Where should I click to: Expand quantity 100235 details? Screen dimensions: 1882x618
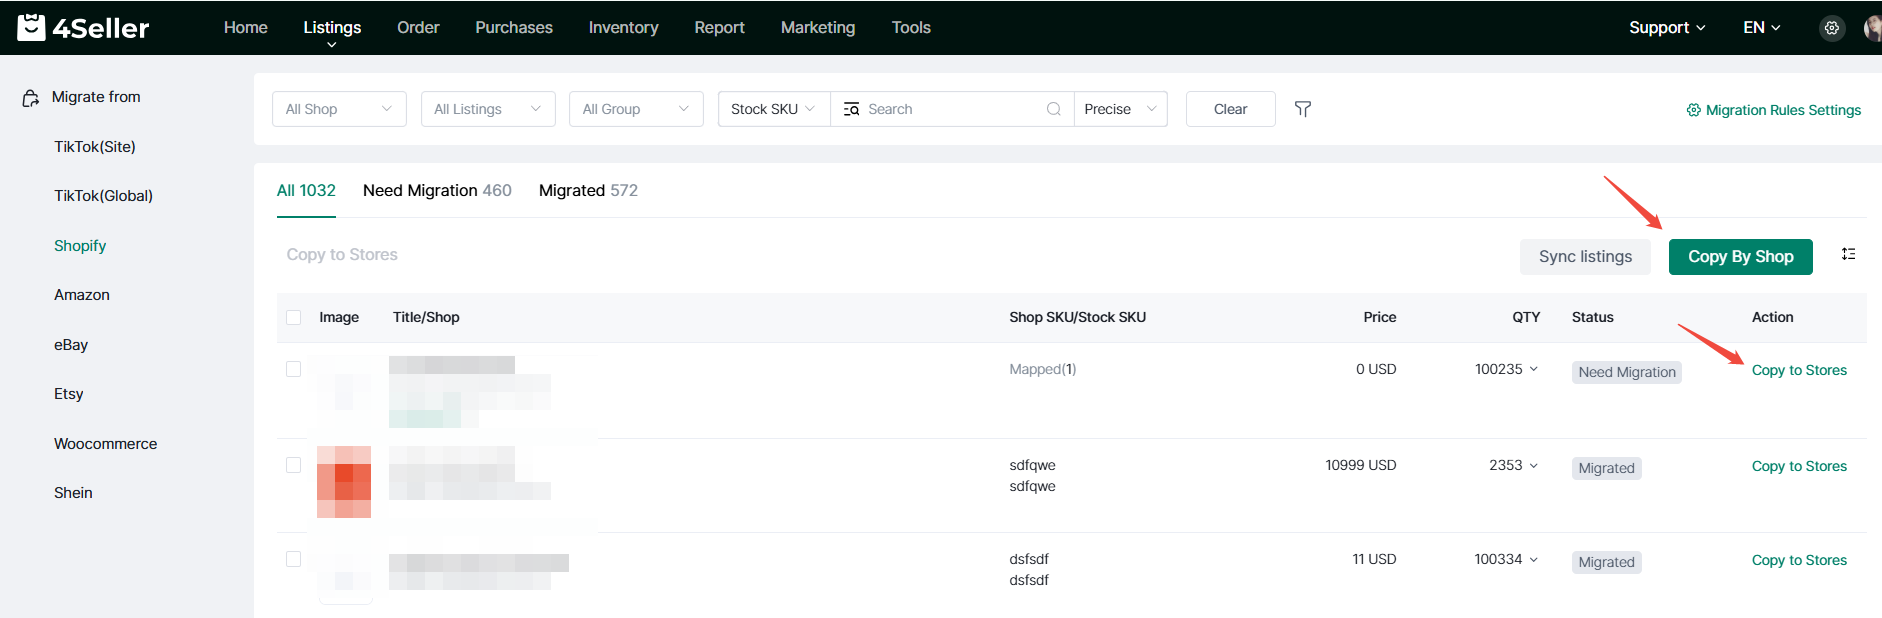coord(1534,370)
